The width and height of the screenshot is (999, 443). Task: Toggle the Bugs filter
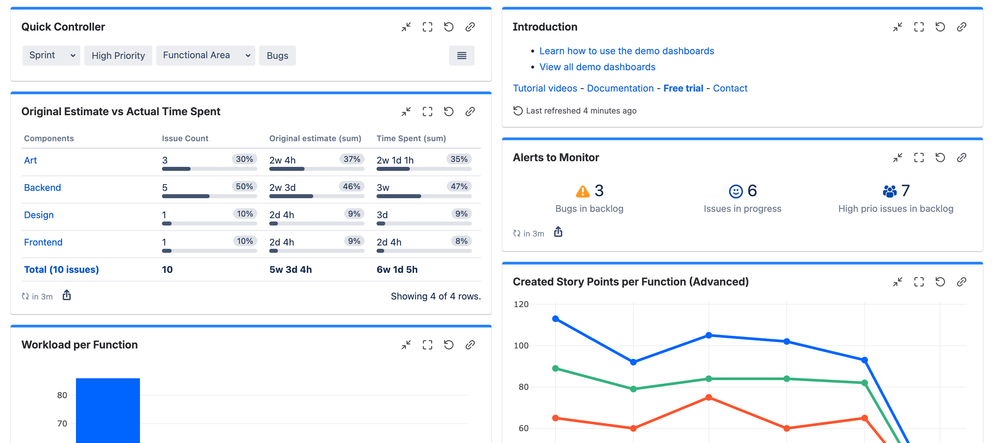tap(277, 56)
